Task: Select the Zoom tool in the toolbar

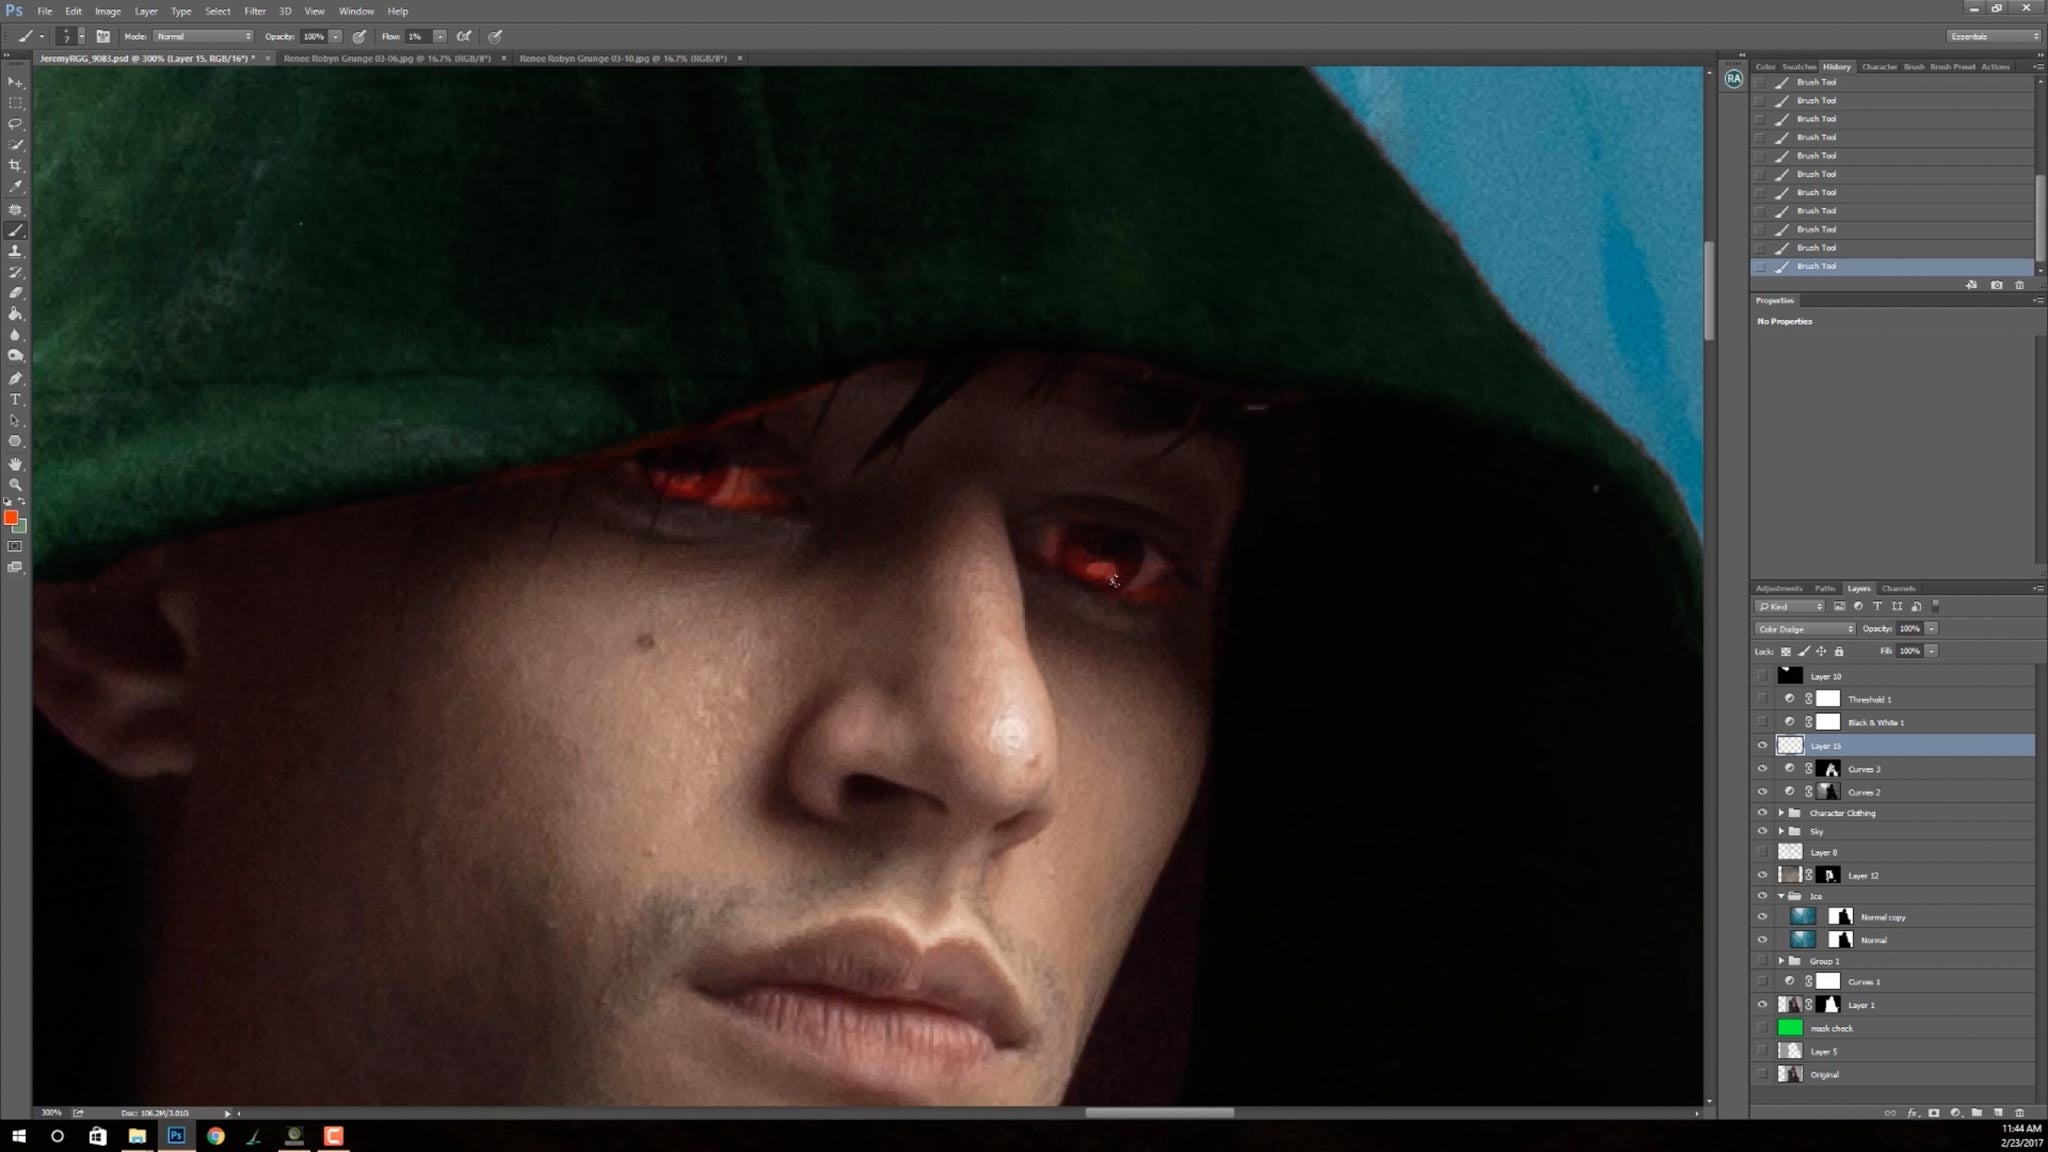Action: click(15, 485)
